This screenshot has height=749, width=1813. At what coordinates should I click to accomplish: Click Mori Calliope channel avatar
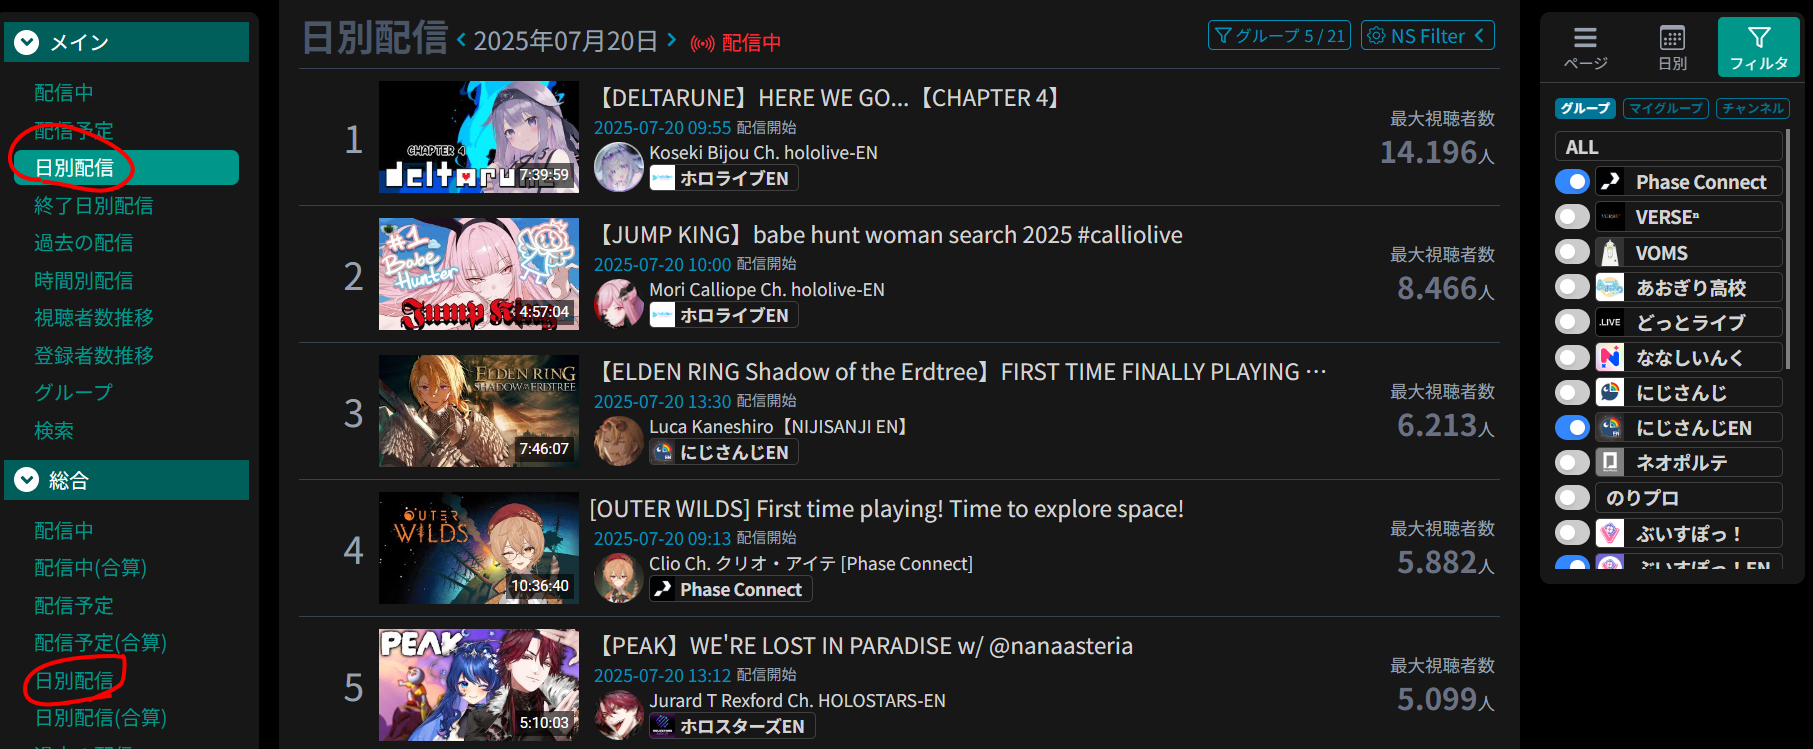[x=618, y=303]
